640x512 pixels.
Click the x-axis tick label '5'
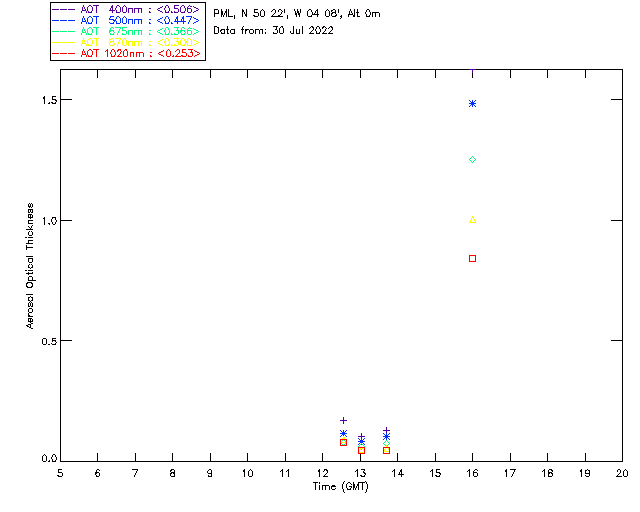point(60,473)
